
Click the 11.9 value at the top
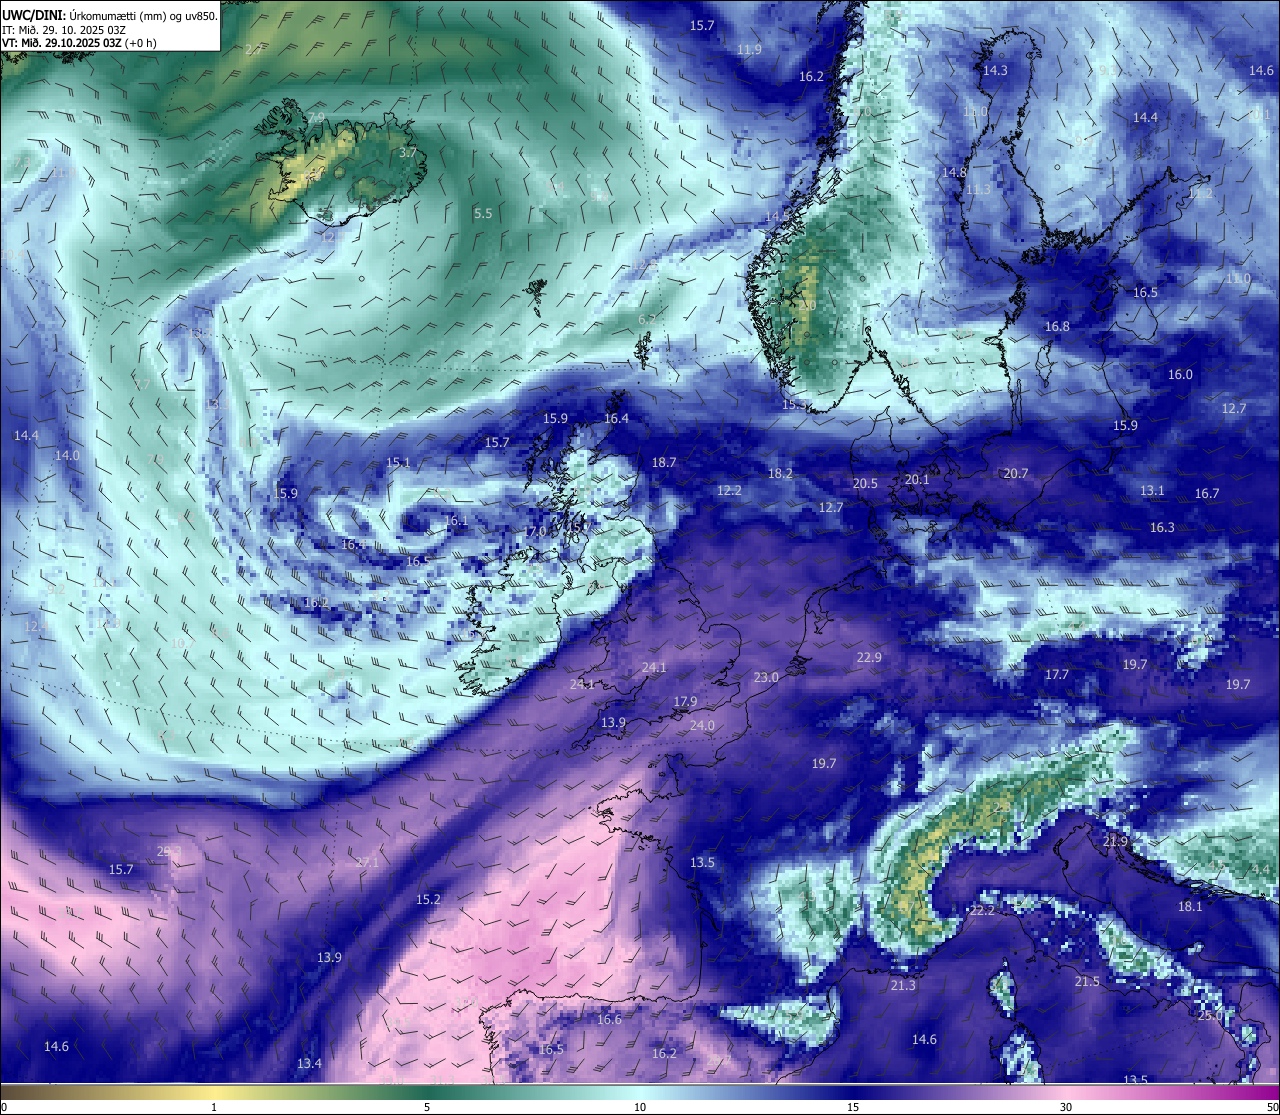[x=749, y=49]
